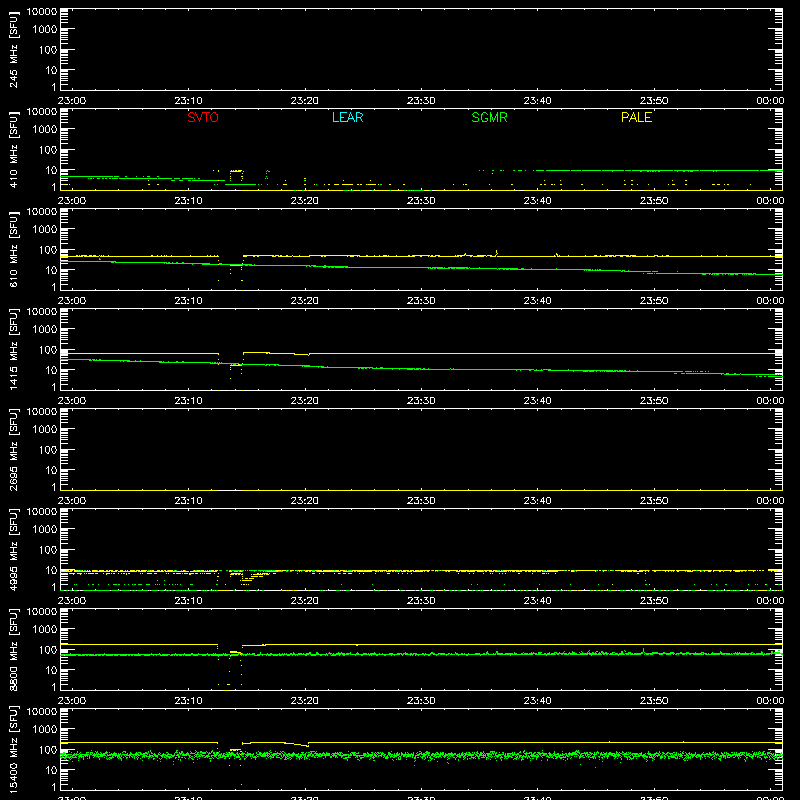This screenshot has width=800, height=800.
Task: Click 23:40 on the 610 MHz time axis
Action: pyautogui.click(x=537, y=301)
